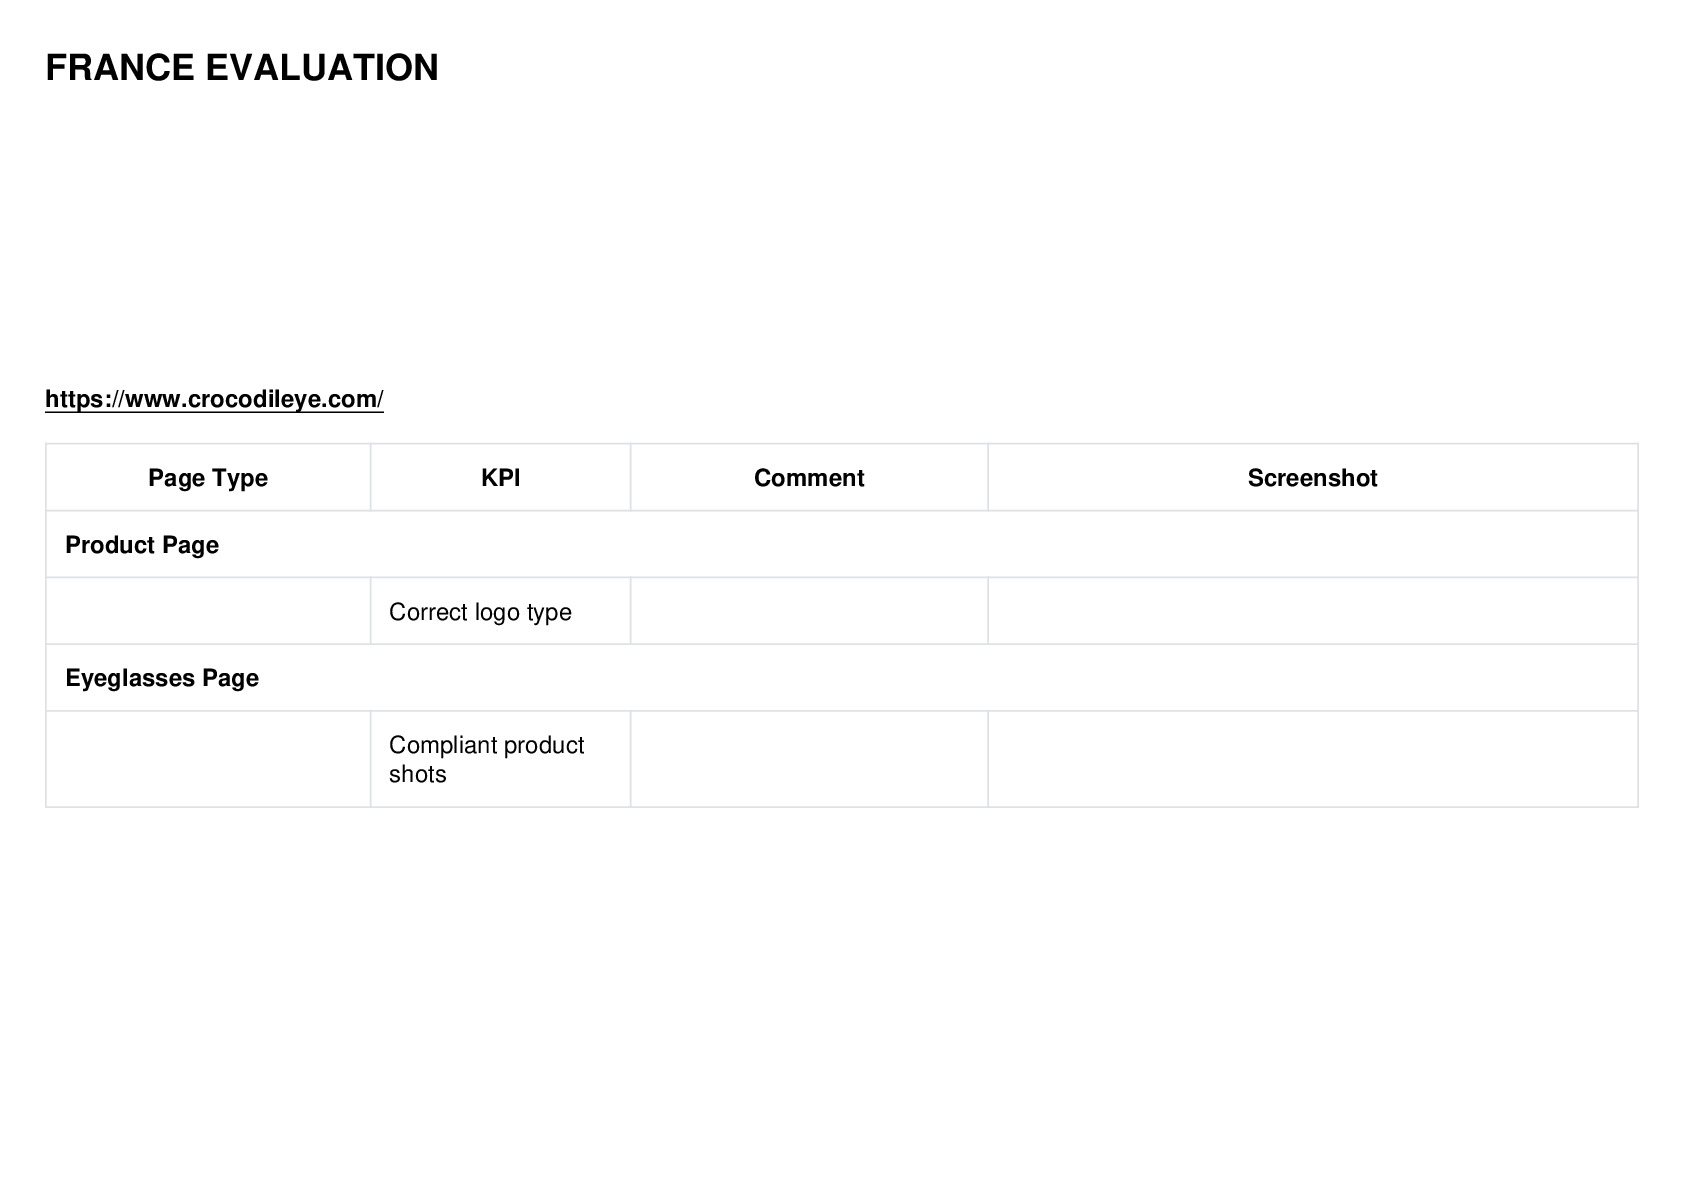Click the word FRANCE in the title
This screenshot has height=1191, width=1684.
[x=120, y=68]
